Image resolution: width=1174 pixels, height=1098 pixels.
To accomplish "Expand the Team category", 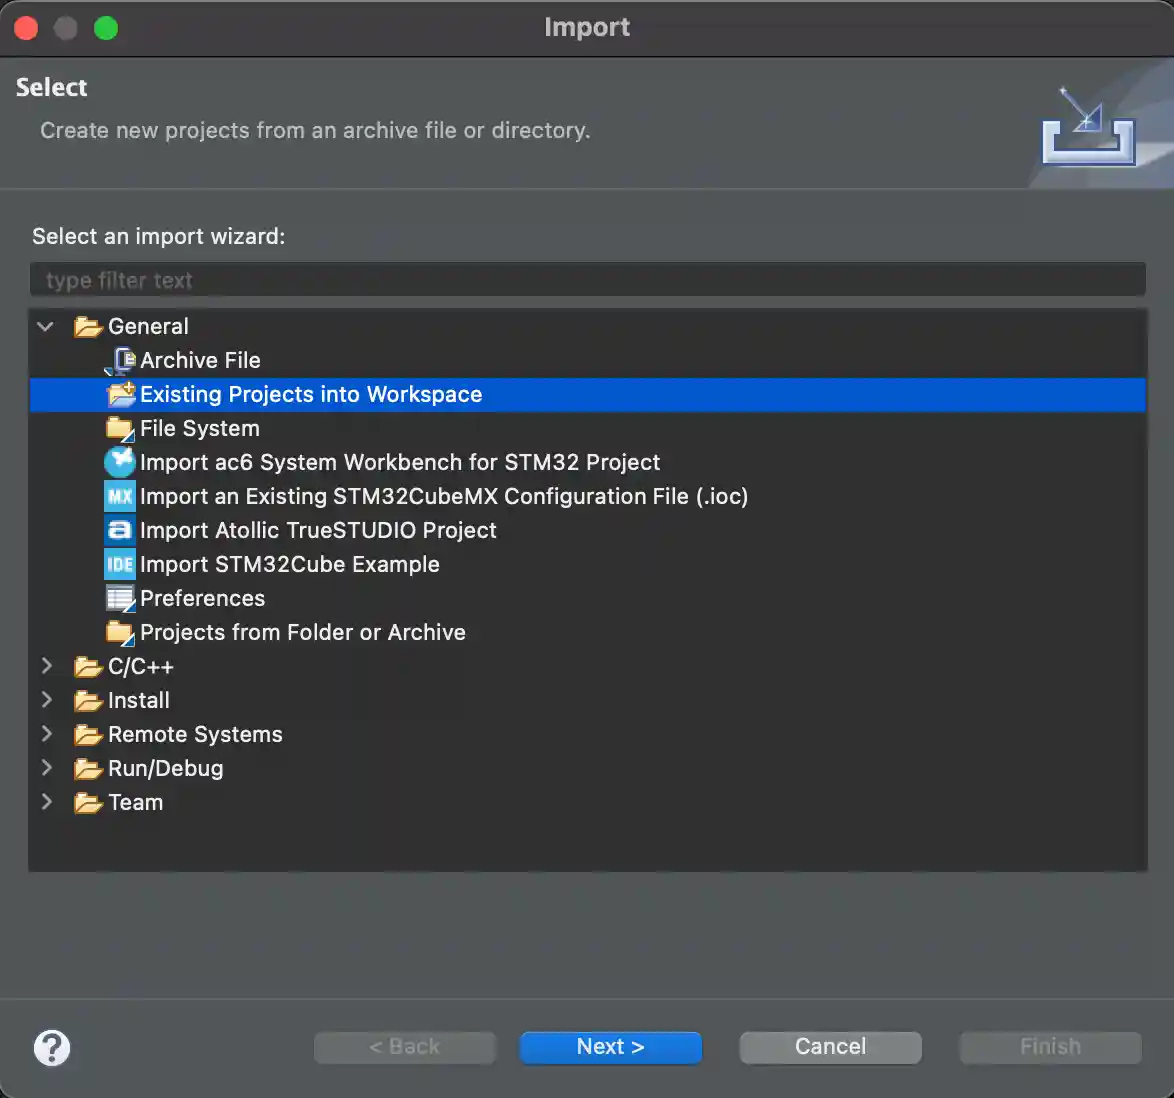I will pos(47,802).
